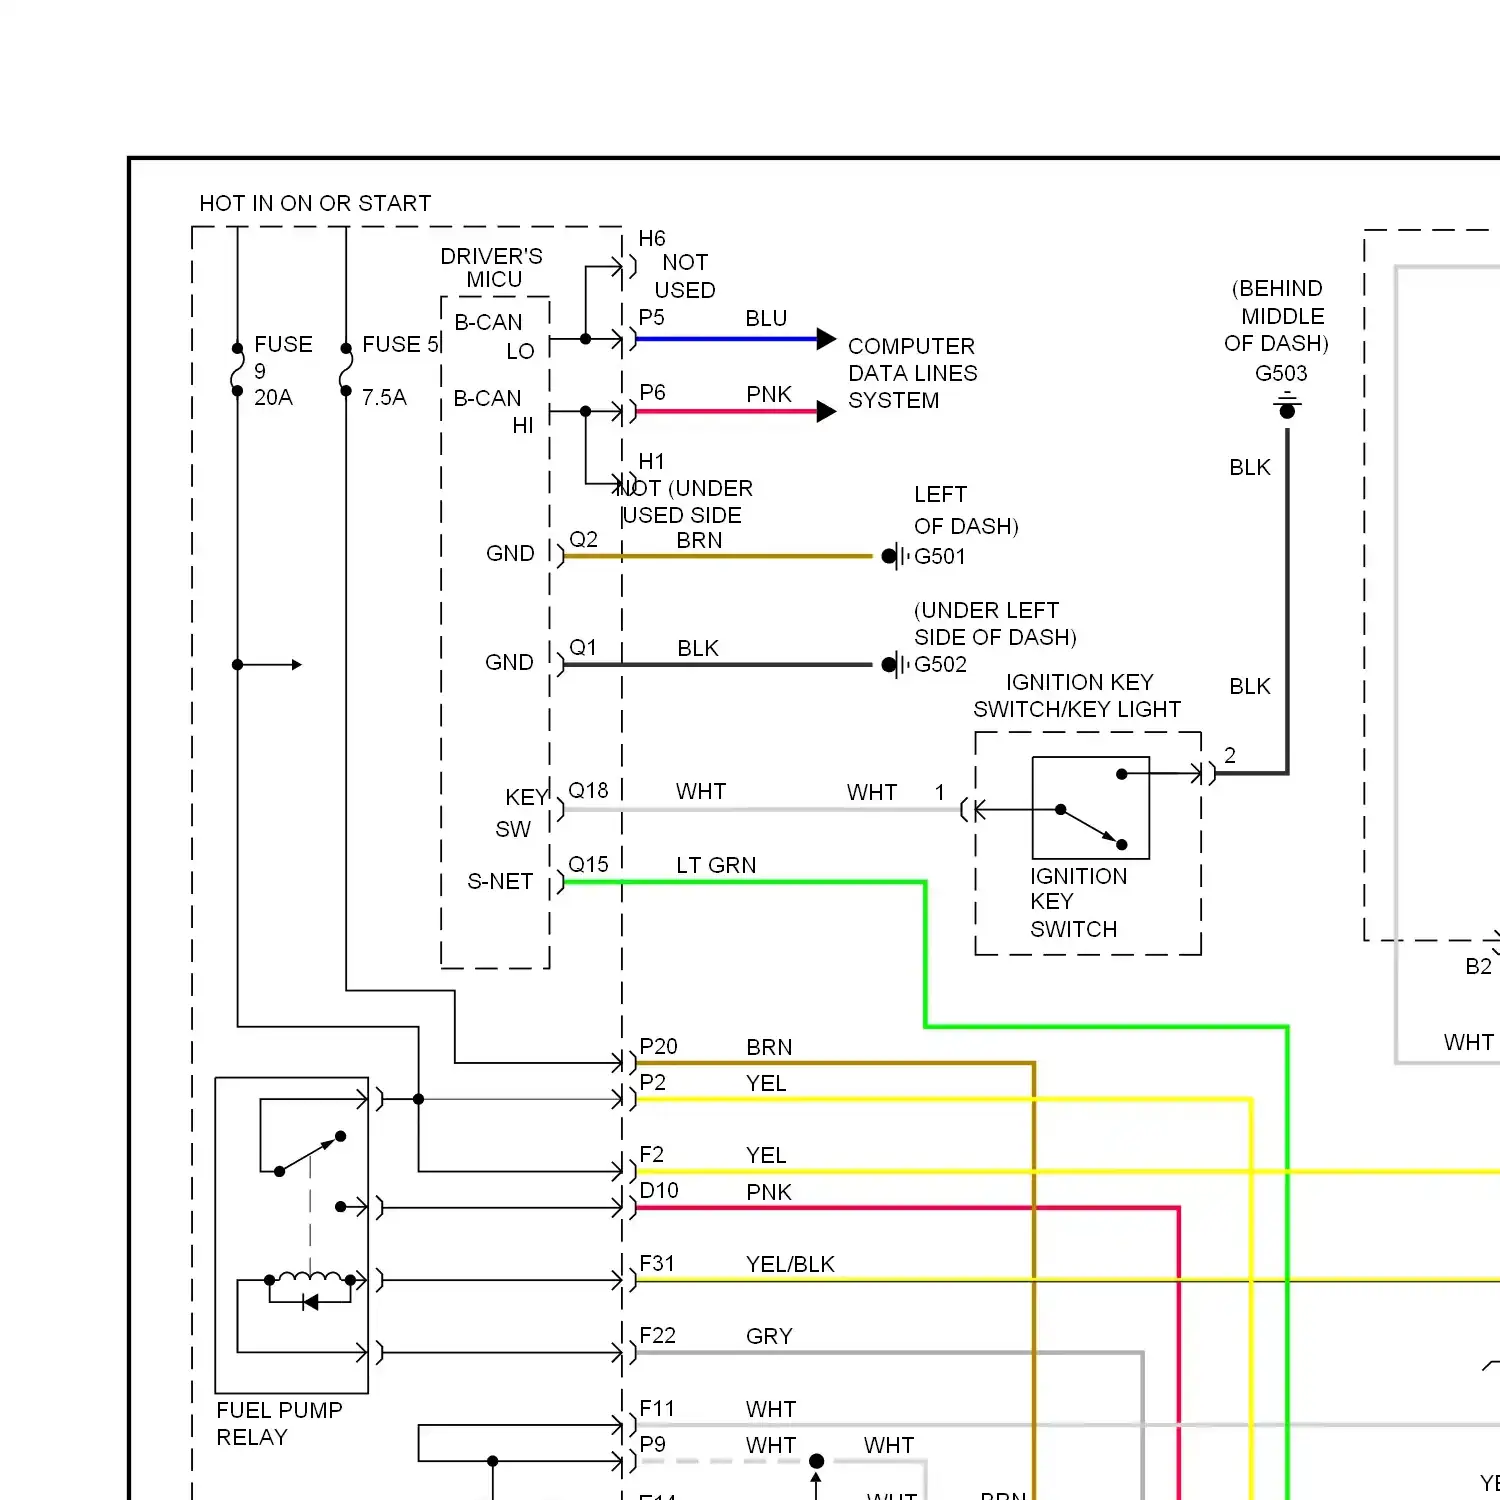Select the PNK label next to D10
1500x1500 pixels.
pos(769,1192)
